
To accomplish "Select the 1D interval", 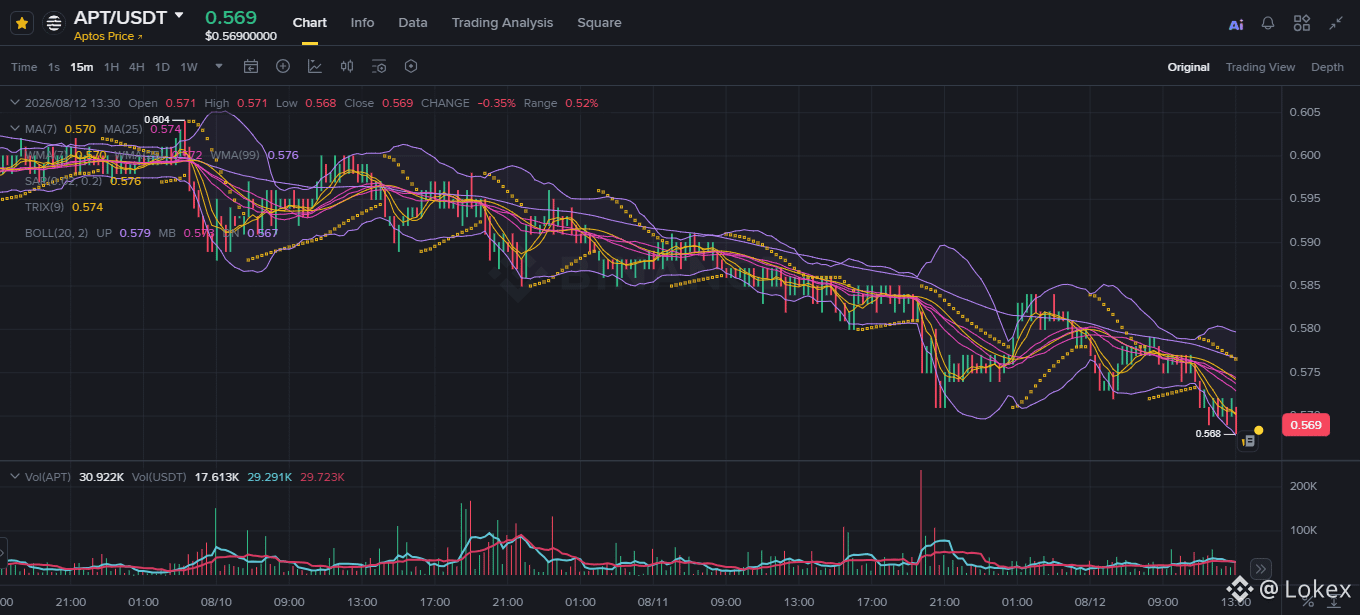I will [x=162, y=67].
